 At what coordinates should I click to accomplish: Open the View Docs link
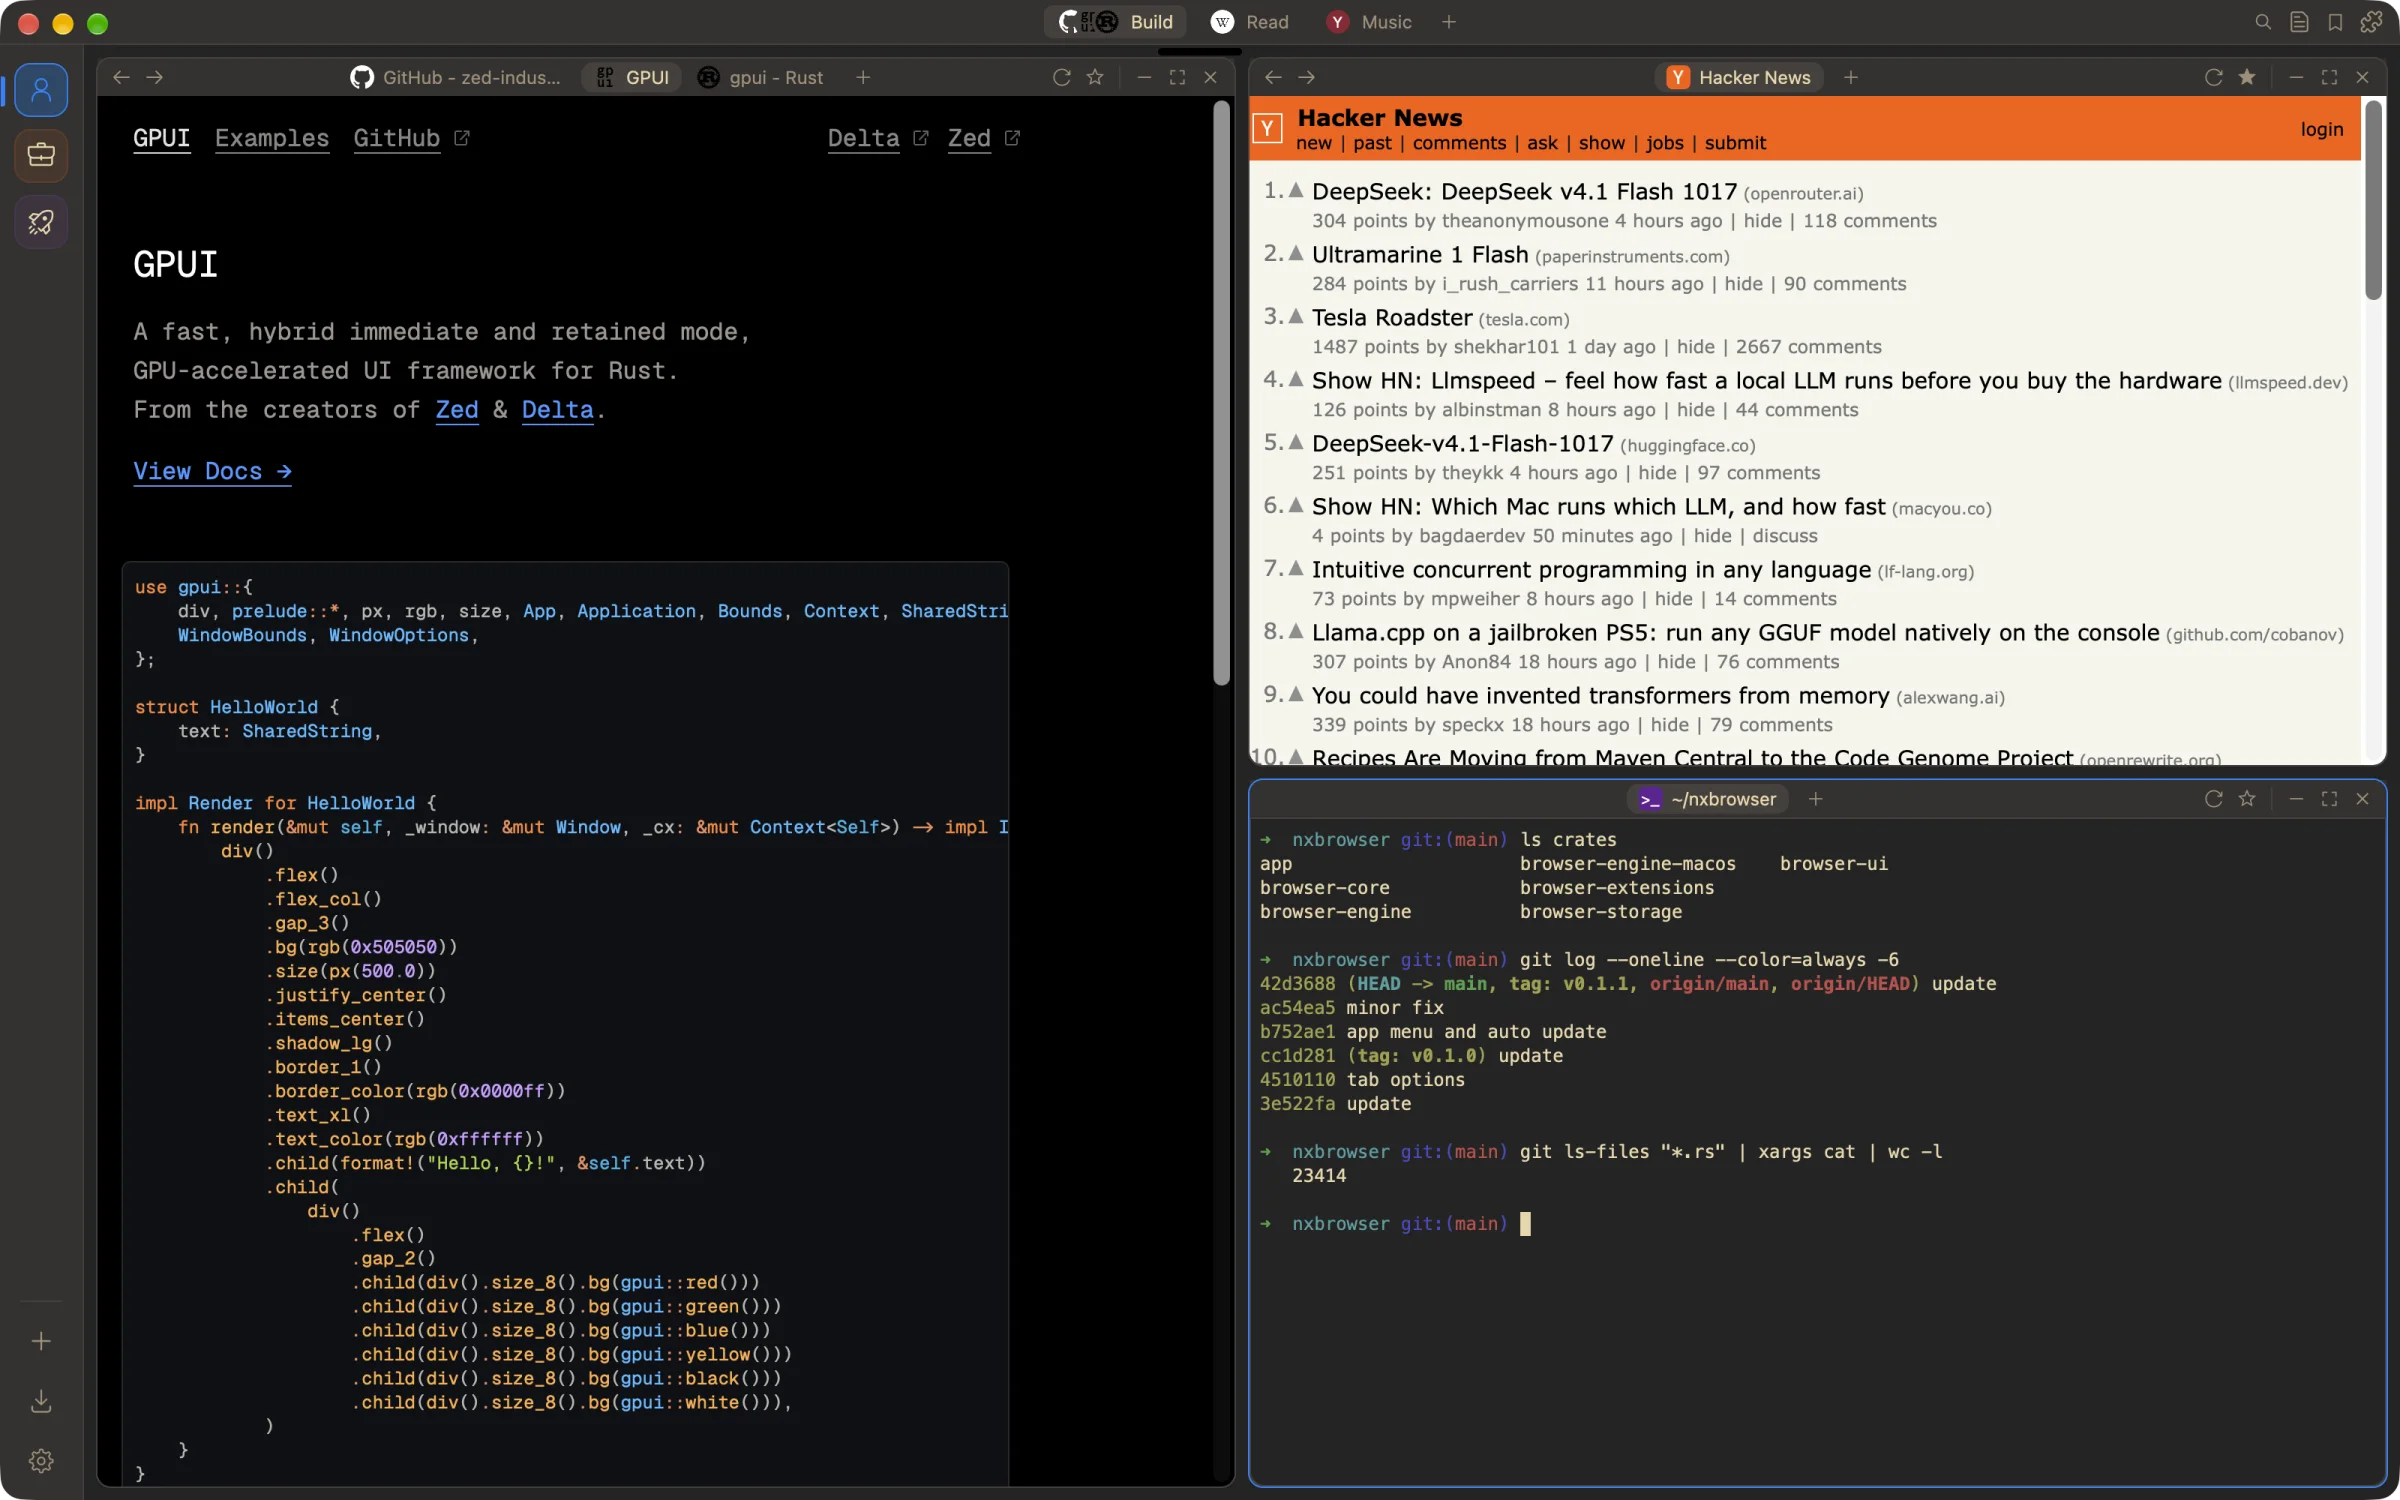pyautogui.click(x=212, y=471)
